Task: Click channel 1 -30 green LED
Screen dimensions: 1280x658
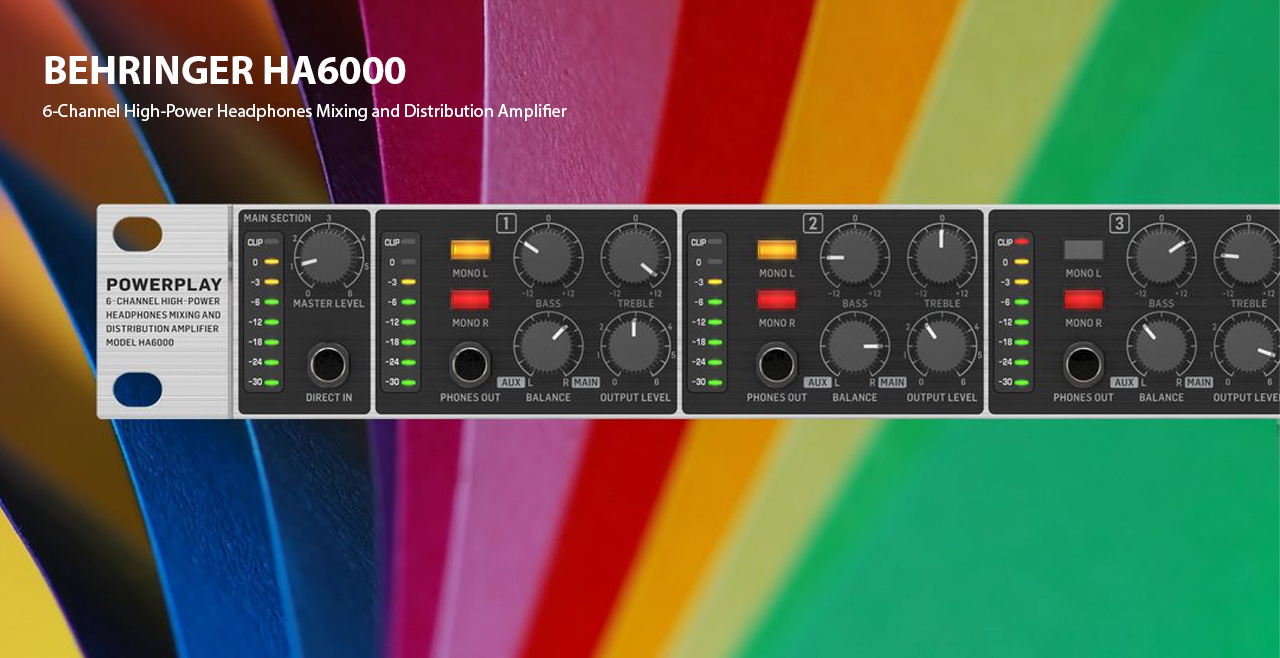Action: coord(409,382)
